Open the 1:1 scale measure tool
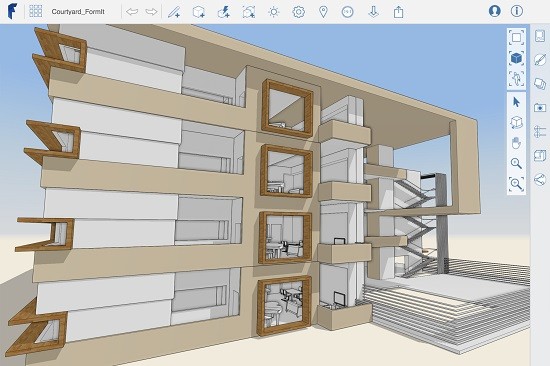The height and width of the screenshot is (366, 550). point(348,12)
